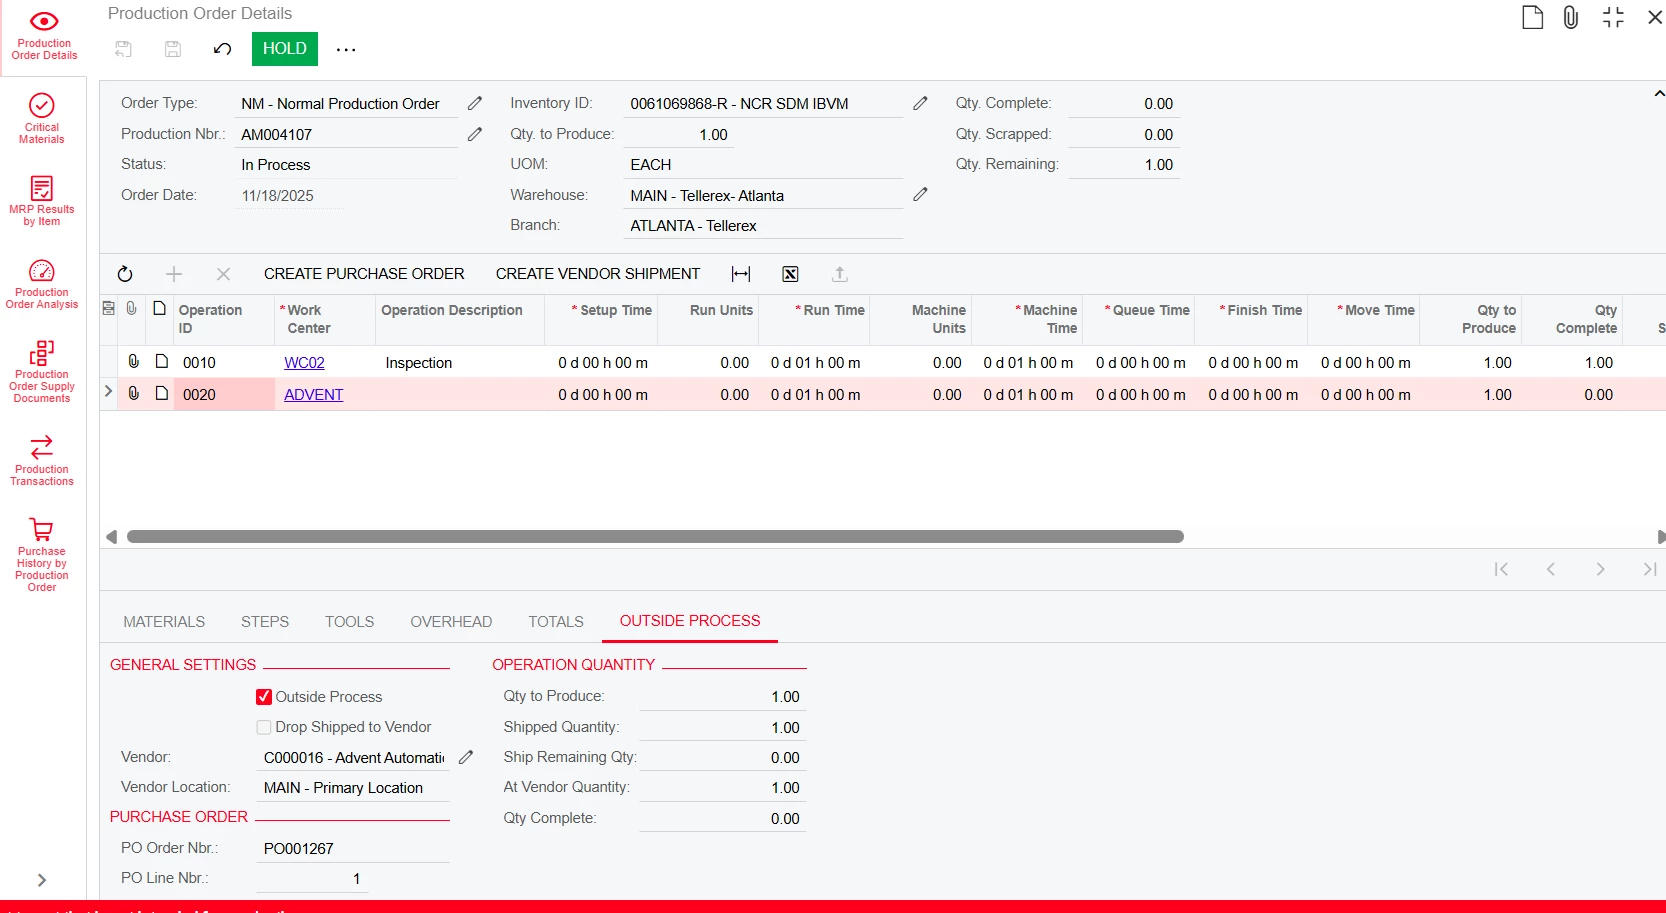Open the TOTALS tab
Viewport: 1666px width, 913px height.
click(x=556, y=622)
